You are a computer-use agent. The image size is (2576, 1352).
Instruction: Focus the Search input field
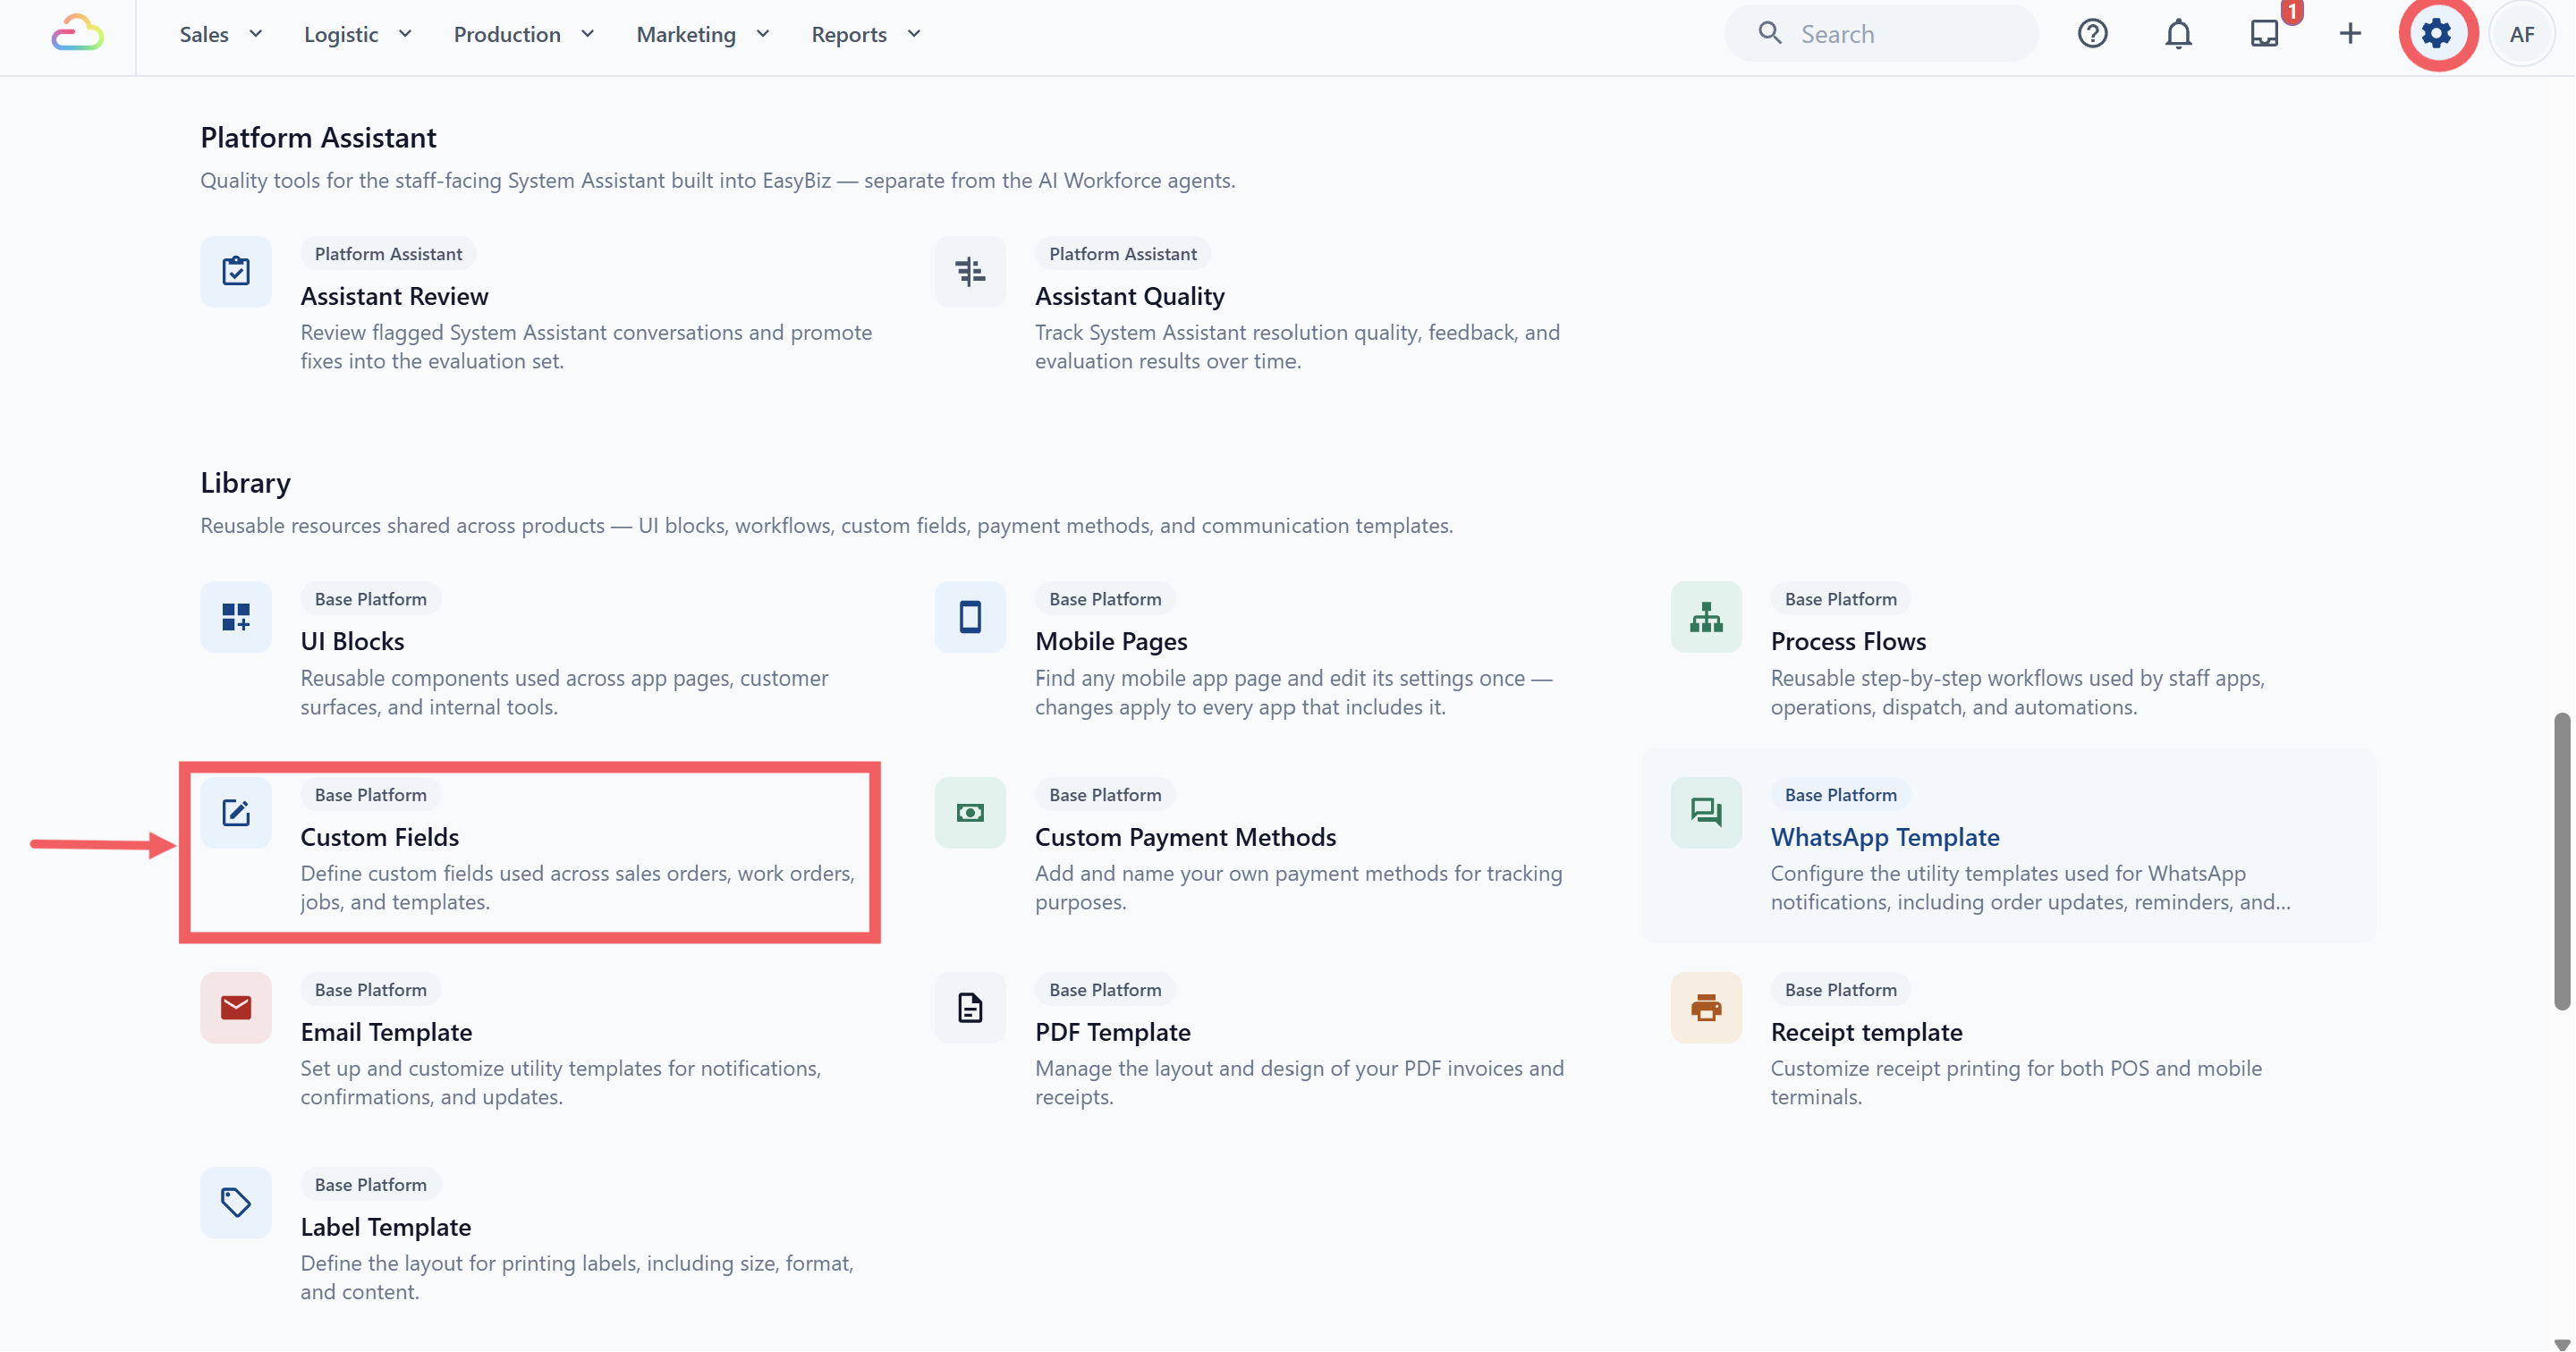click(1881, 34)
